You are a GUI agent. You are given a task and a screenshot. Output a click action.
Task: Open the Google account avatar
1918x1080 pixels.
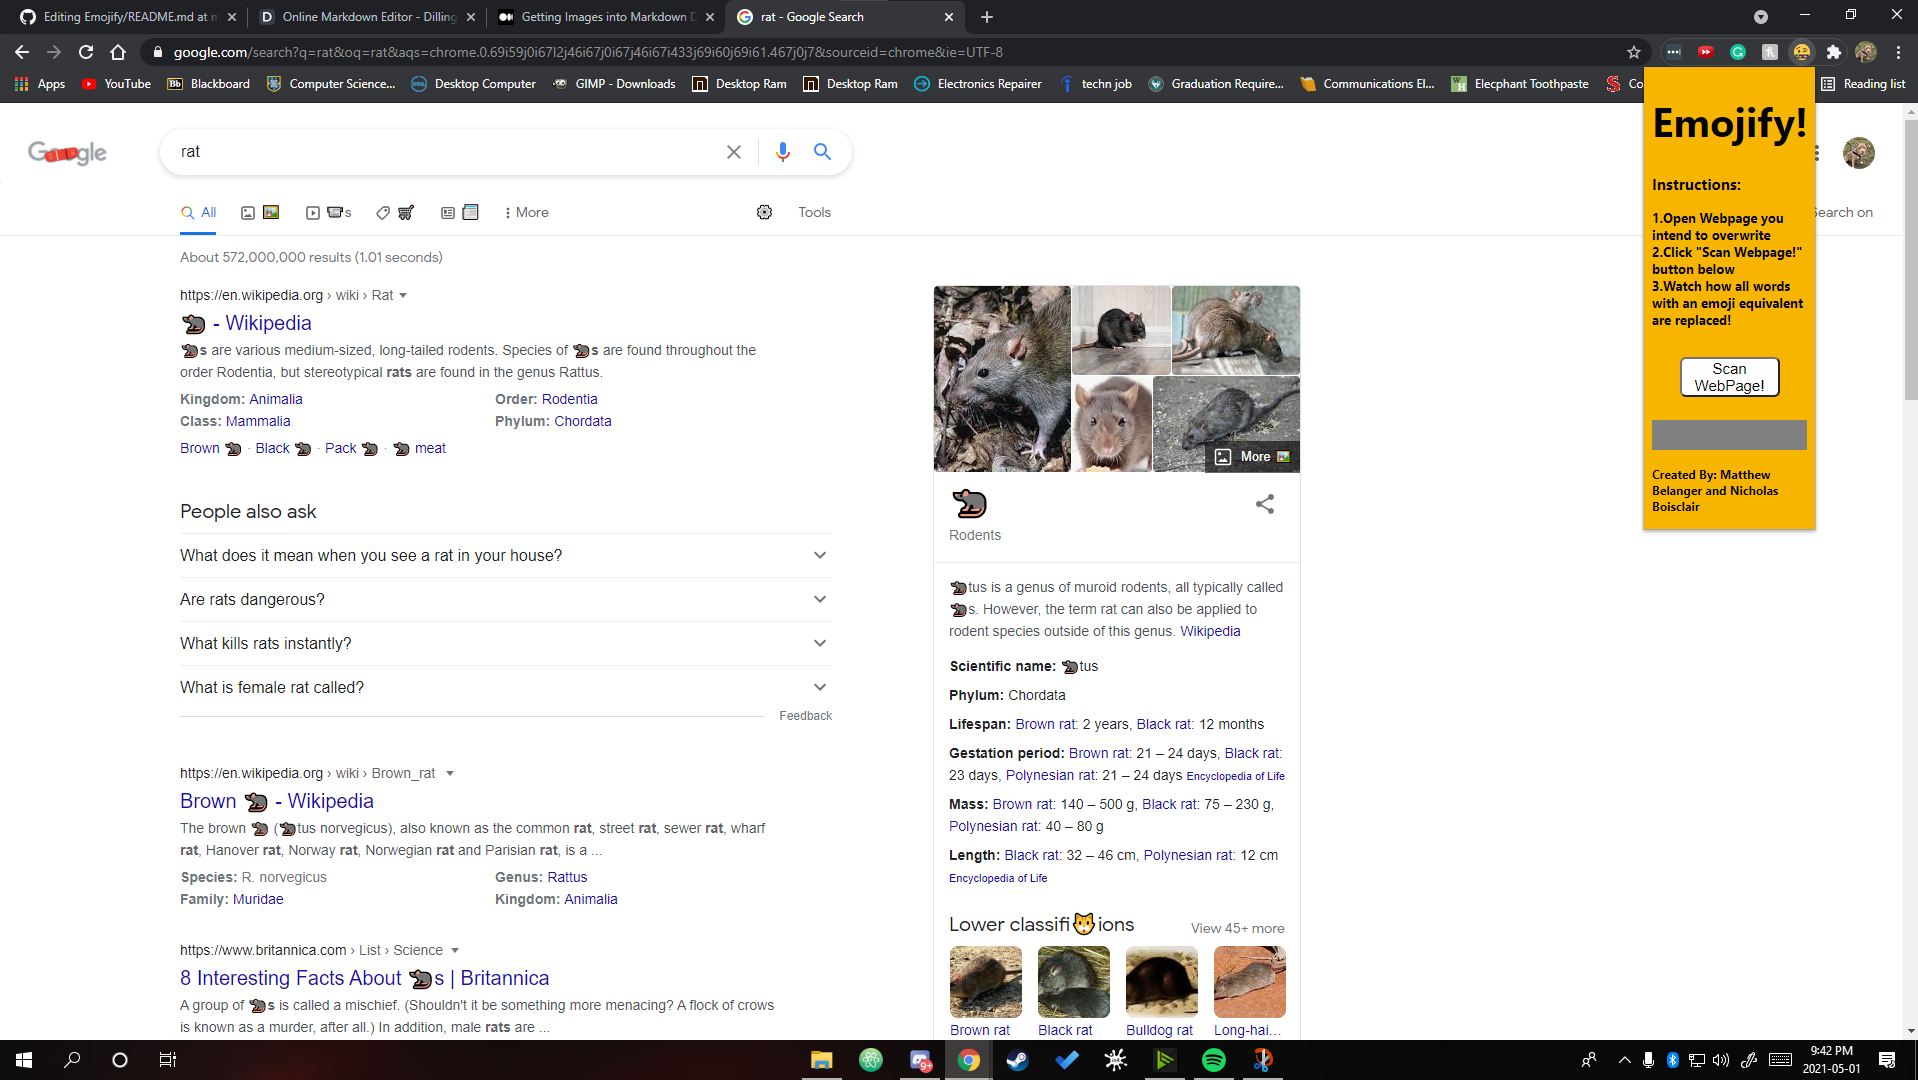(x=1858, y=153)
